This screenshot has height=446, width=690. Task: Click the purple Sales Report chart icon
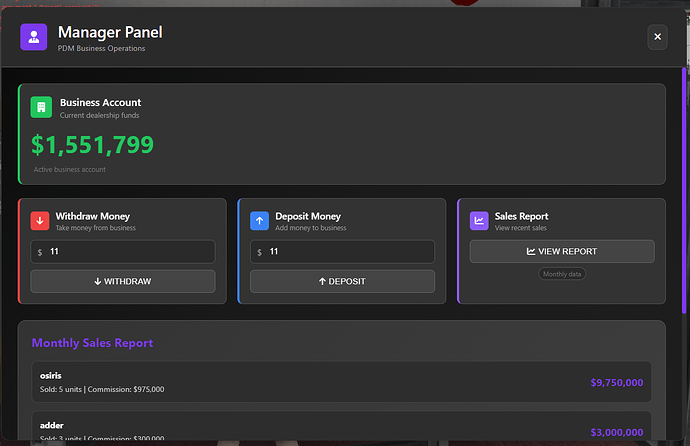[x=480, y=220]
